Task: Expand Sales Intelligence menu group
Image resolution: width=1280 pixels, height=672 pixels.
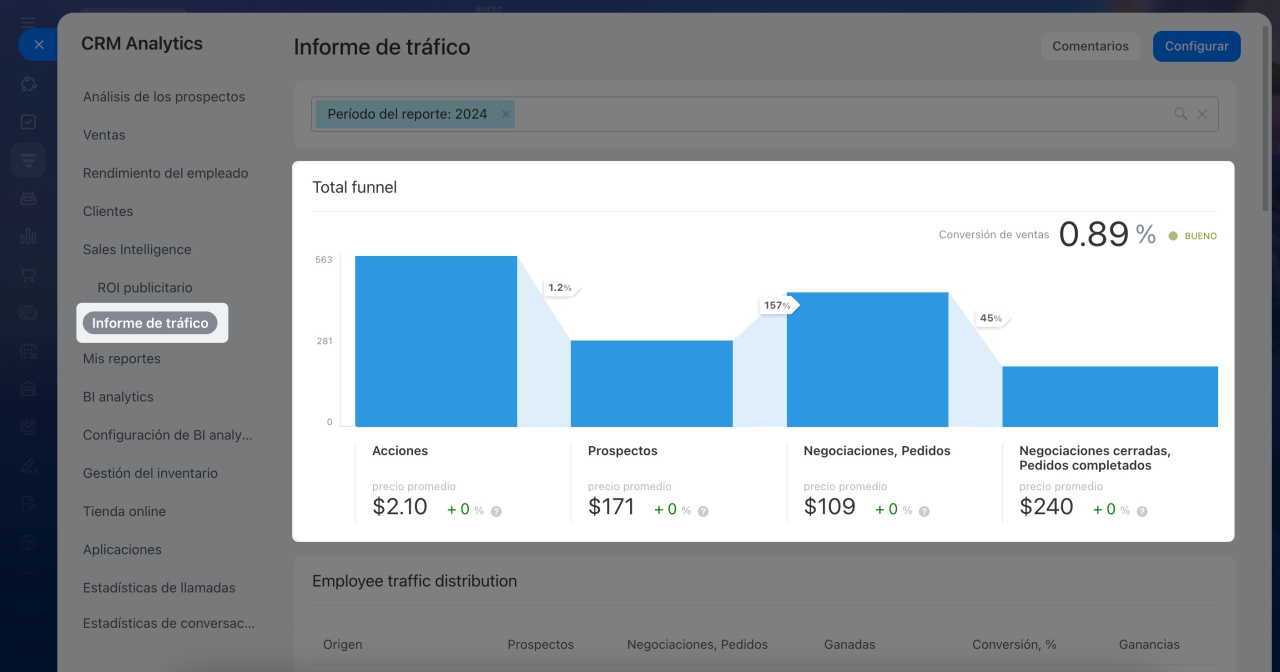Action: (x=137, y=249)
